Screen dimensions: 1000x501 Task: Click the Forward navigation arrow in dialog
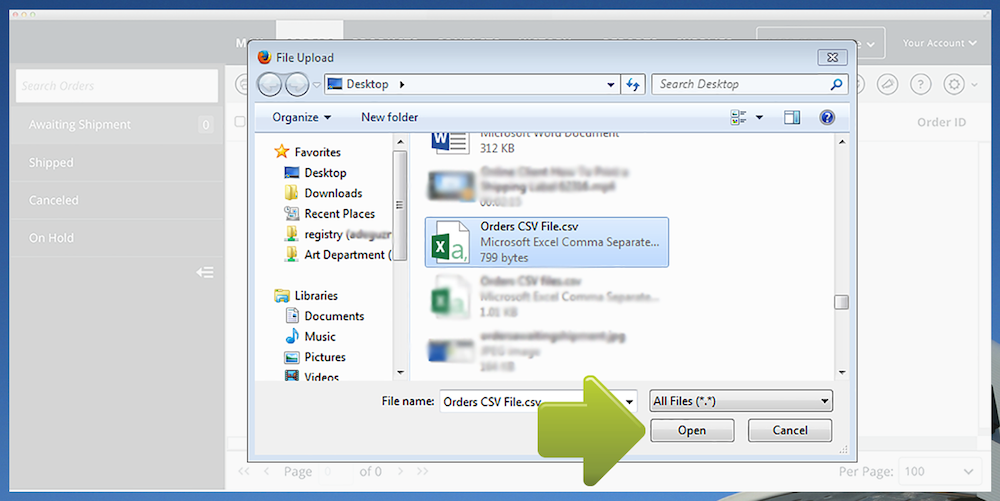pos(297,84)
